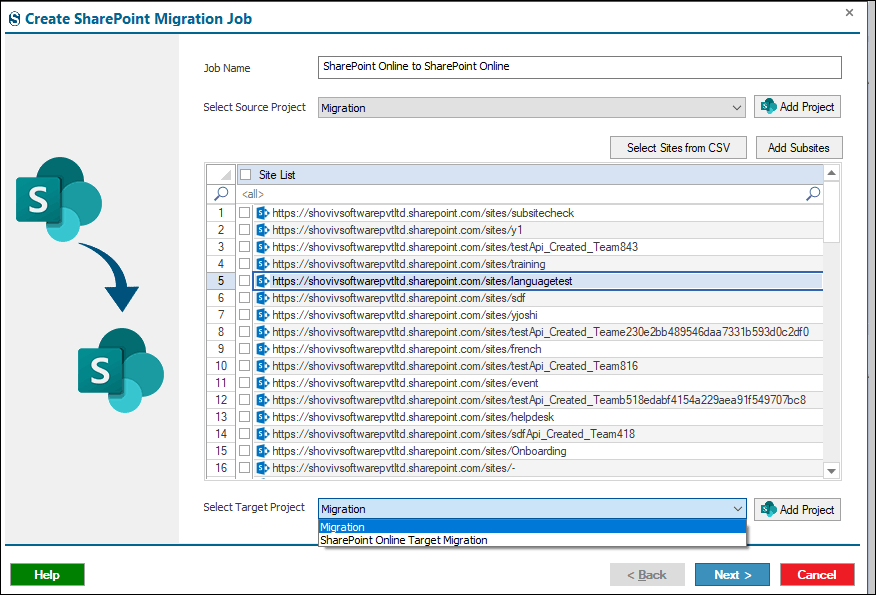This screenshot has height=595, width=876.
Task: Click the site icon beside sites/sdf
Action: pos(263,298)
